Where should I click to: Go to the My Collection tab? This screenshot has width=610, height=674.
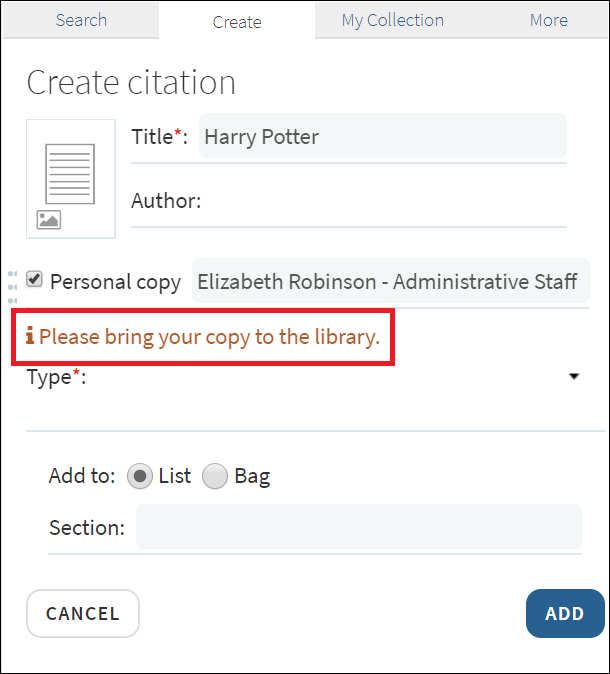[x=392, y=20]
